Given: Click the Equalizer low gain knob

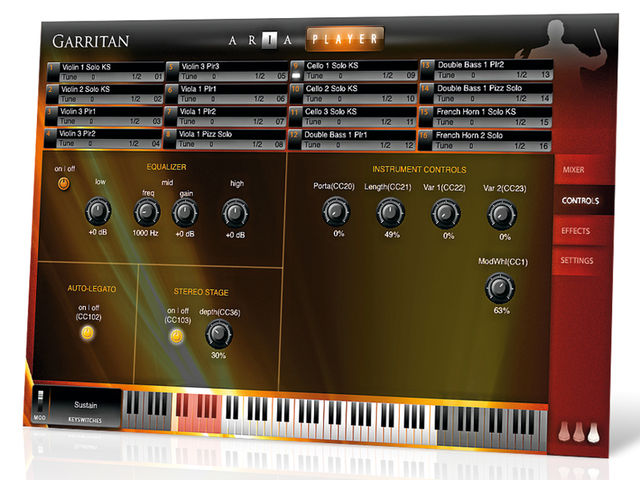Looking at the screenshot, I should click(98, 211).
